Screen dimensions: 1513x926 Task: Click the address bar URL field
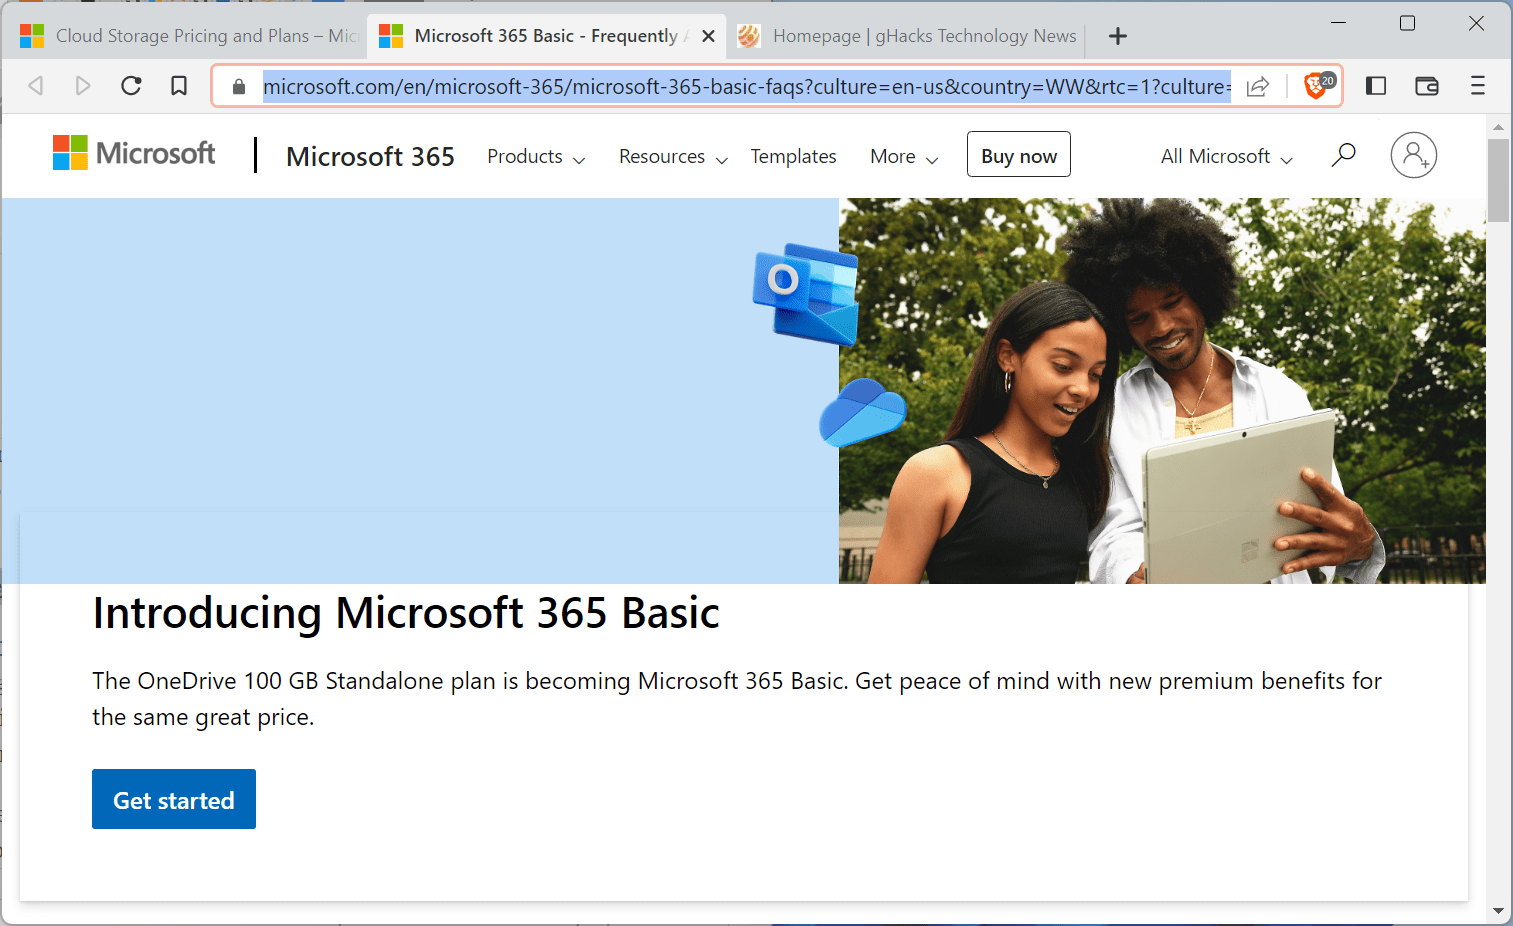[x=746, y=87]
